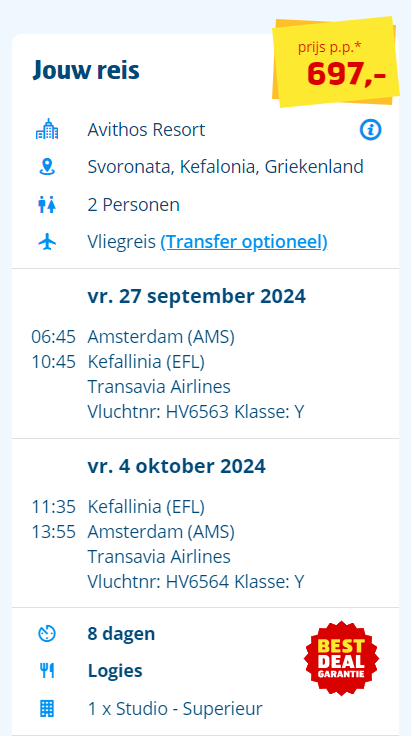
Task: Click the Jouw reis heading
Action: [86, 70]
